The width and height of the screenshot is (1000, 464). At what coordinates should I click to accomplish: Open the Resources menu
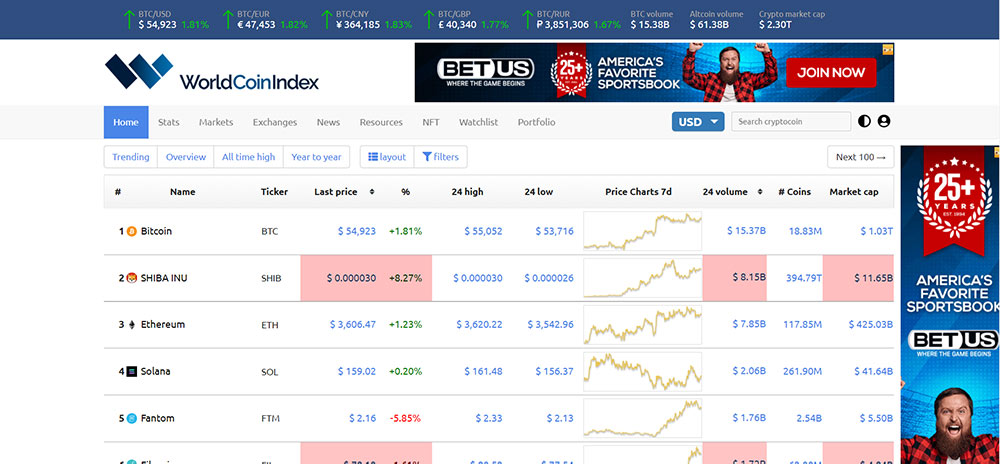click(381, 122)
